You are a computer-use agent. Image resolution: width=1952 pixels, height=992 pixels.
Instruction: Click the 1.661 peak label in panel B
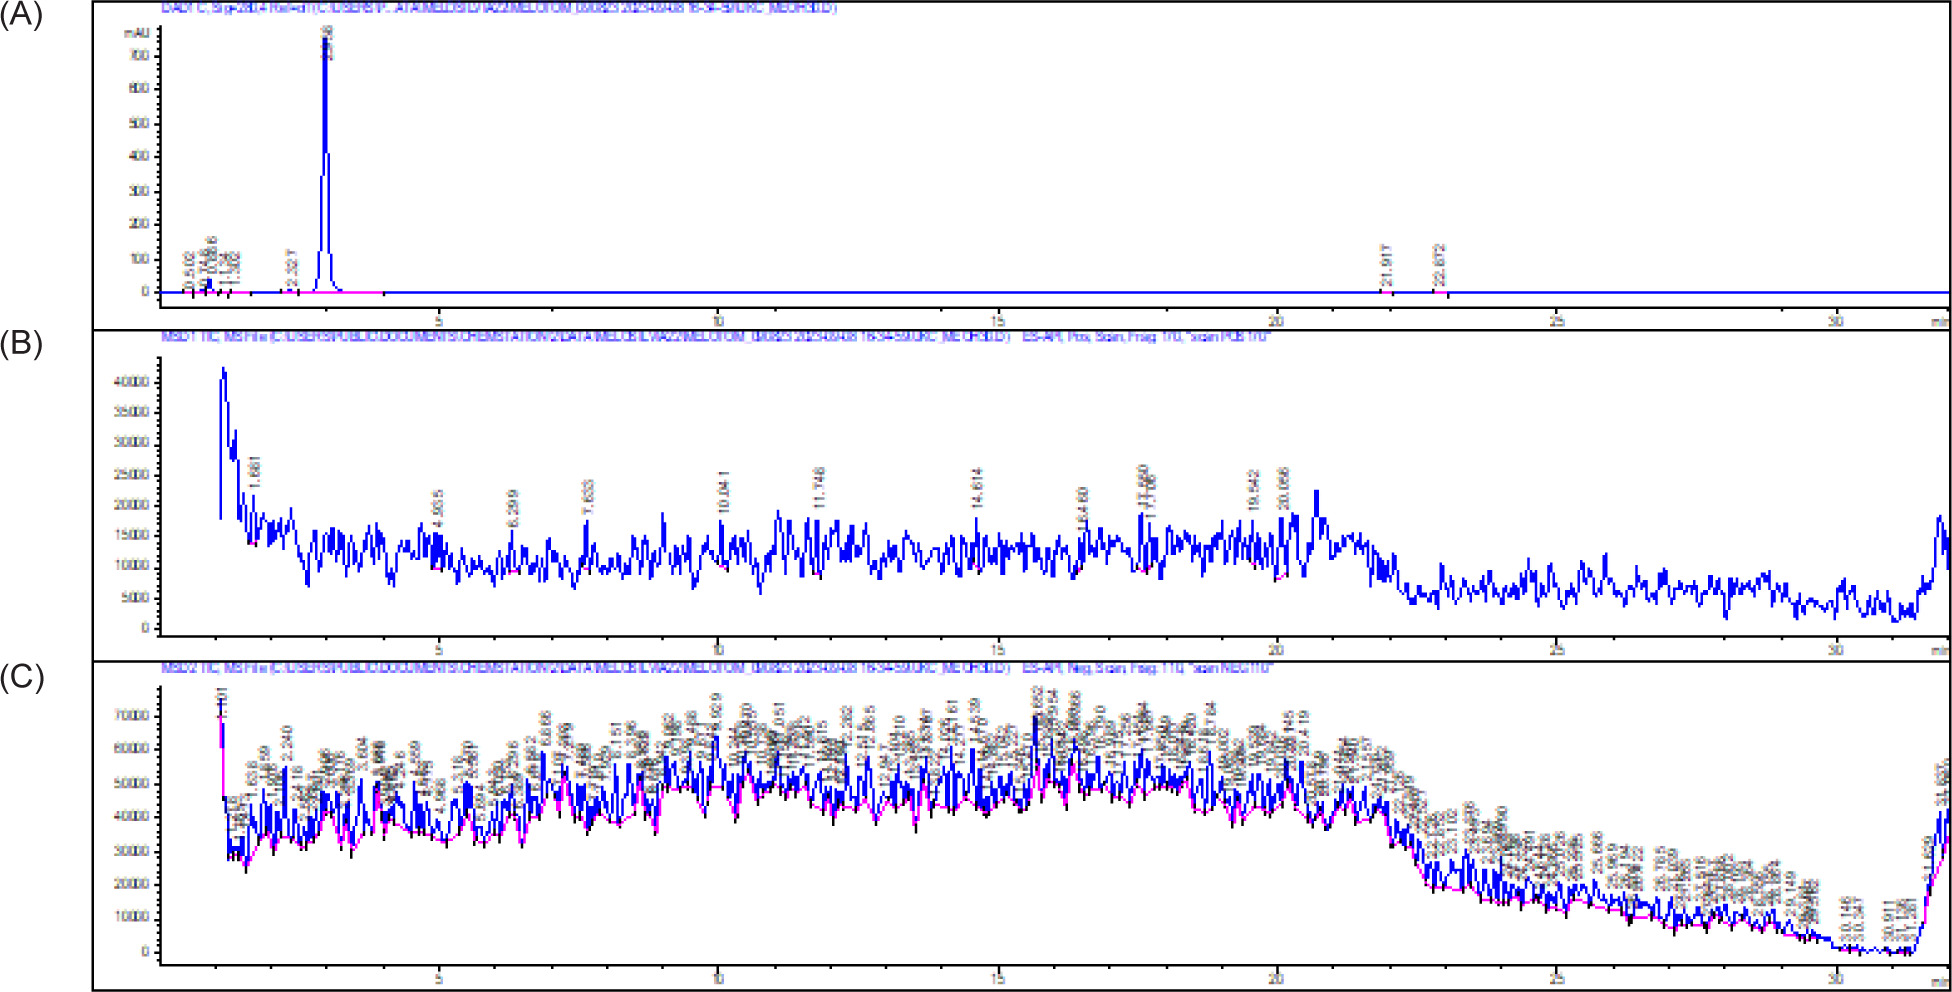point(254,472)
